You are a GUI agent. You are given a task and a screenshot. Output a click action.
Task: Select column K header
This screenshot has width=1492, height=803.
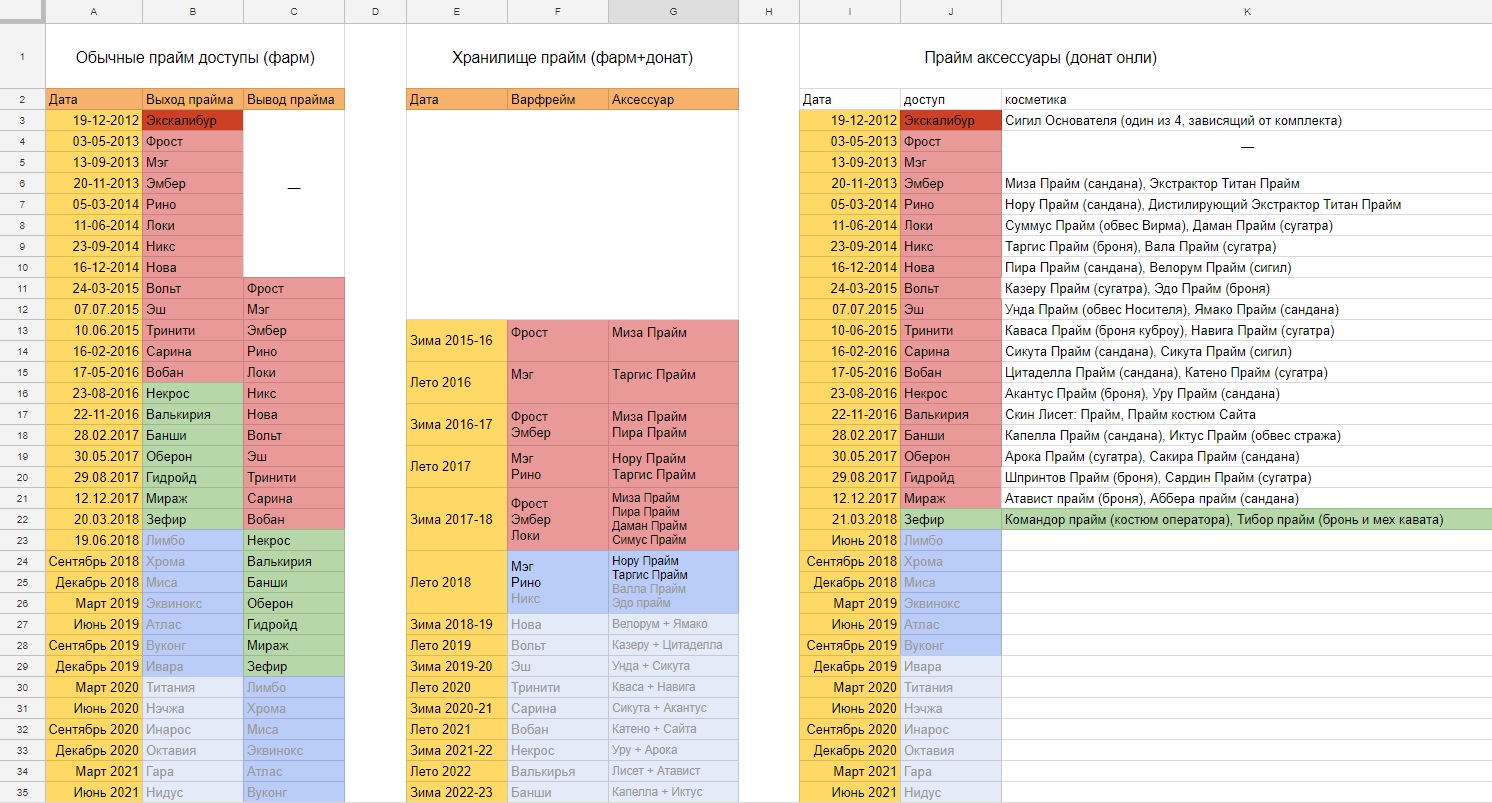tap(1246, 11)
